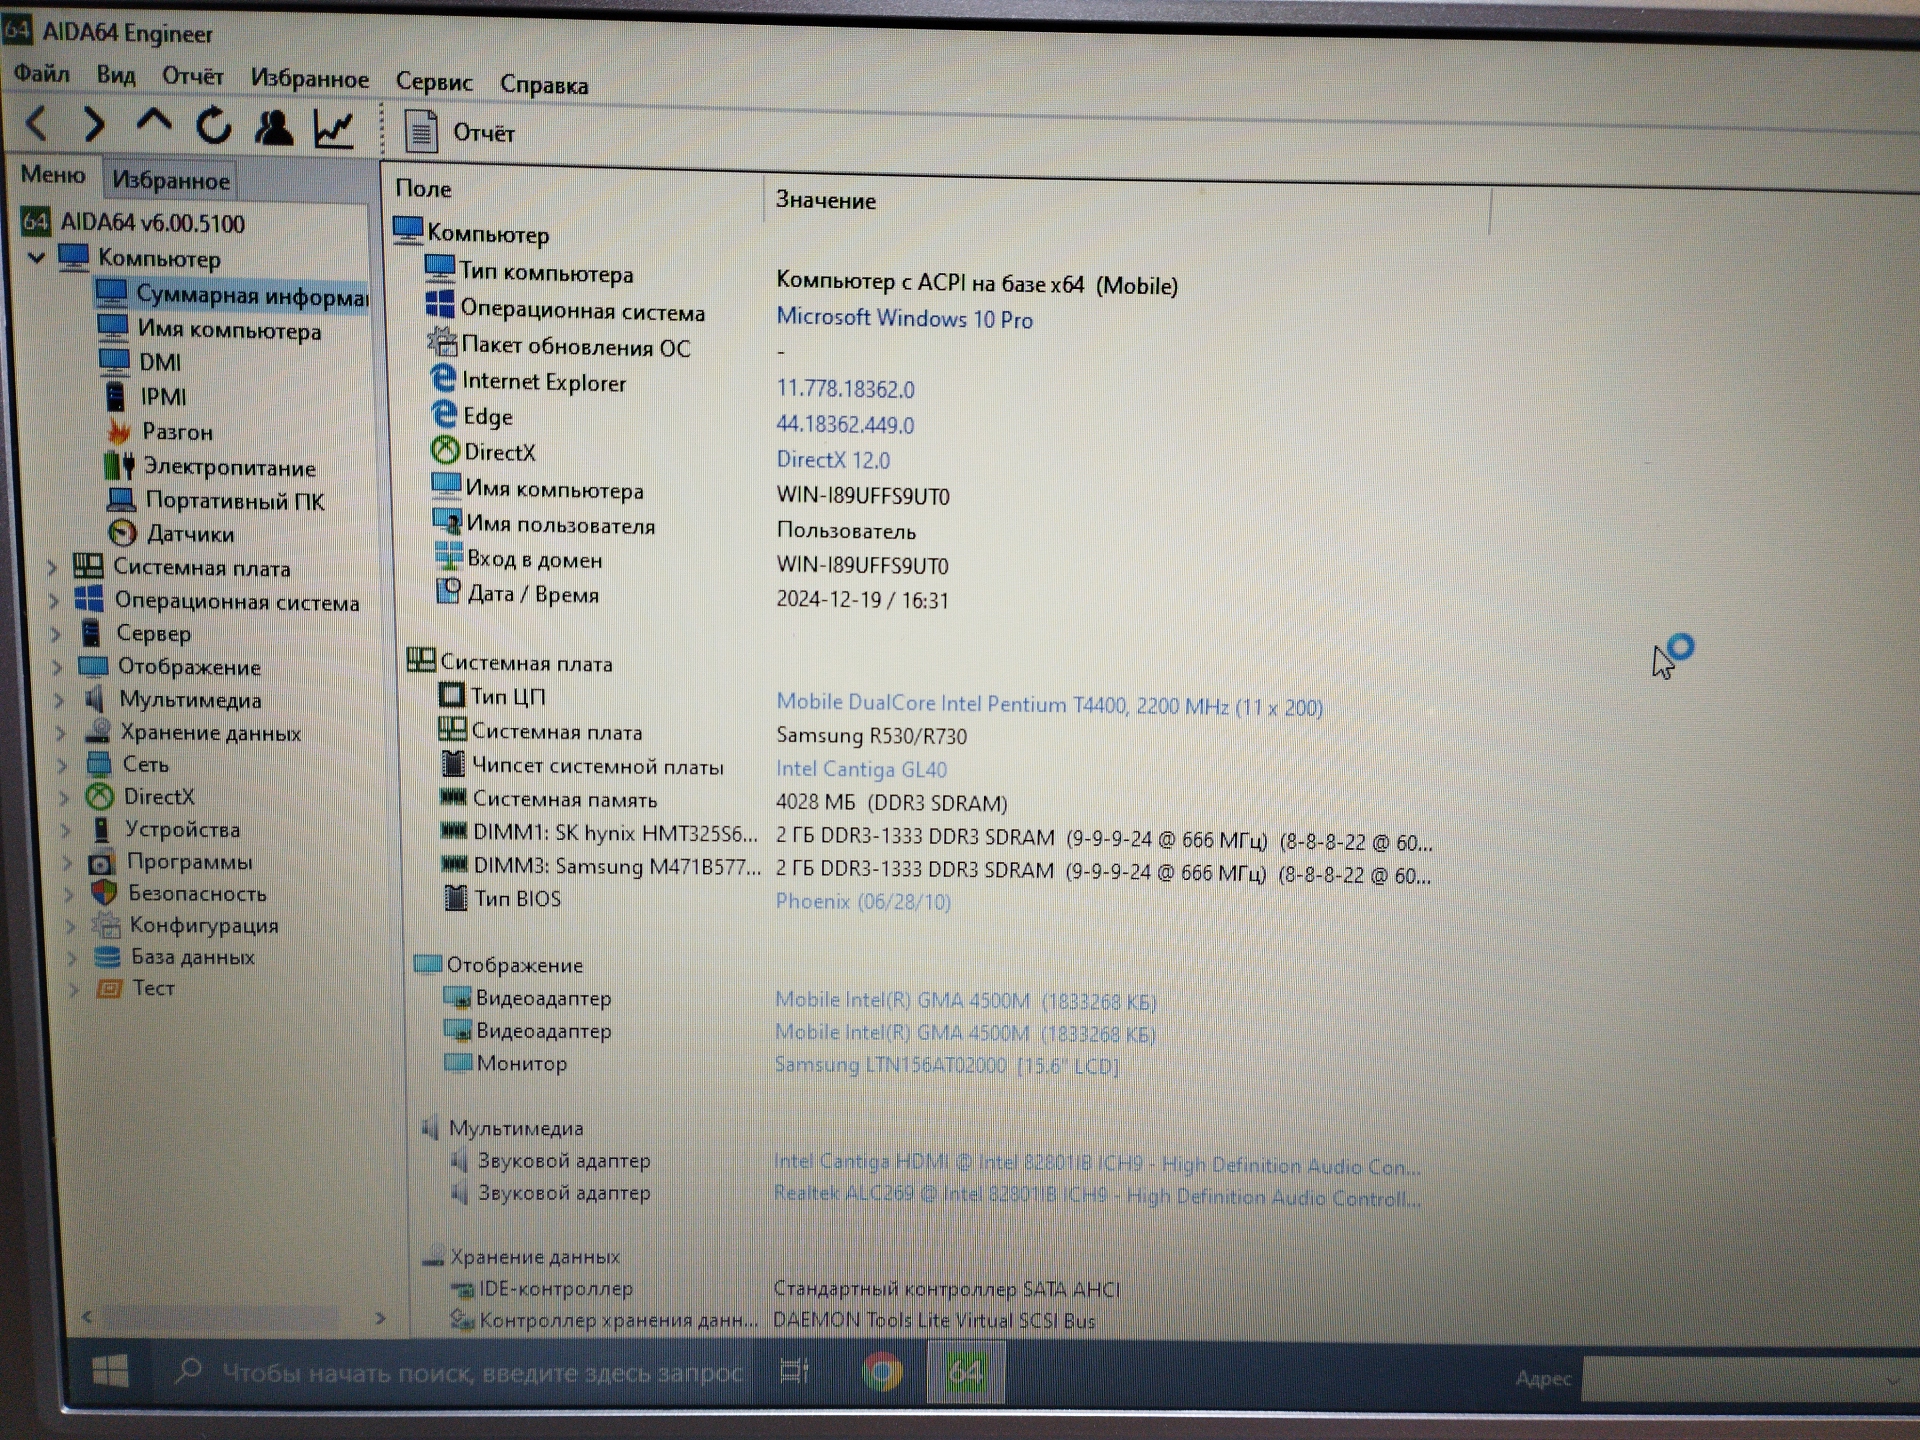
Task: Click the Samsung LTN156AT02000 monitor link
Action: pos(946,1065)
